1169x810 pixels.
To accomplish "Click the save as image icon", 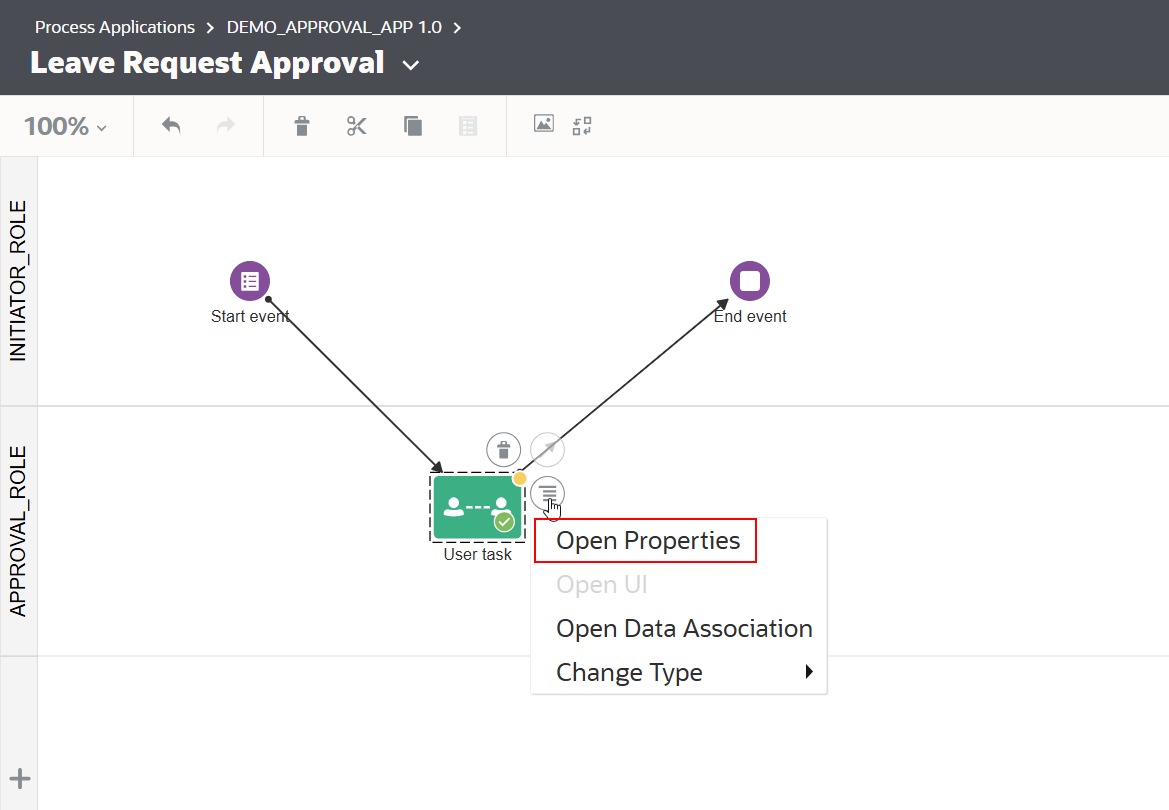I will point(543,125).
